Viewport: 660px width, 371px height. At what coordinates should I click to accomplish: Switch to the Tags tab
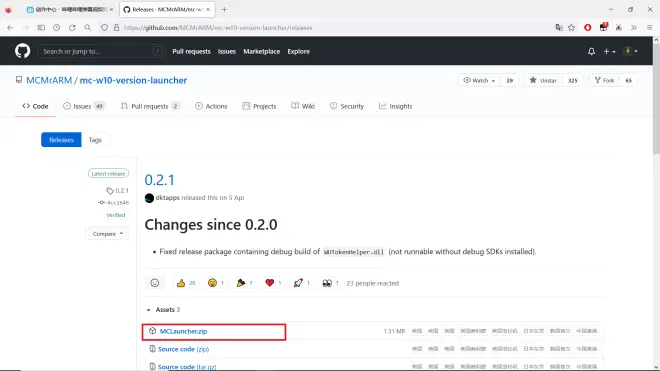pyautogui.click(x=95, y=140)
